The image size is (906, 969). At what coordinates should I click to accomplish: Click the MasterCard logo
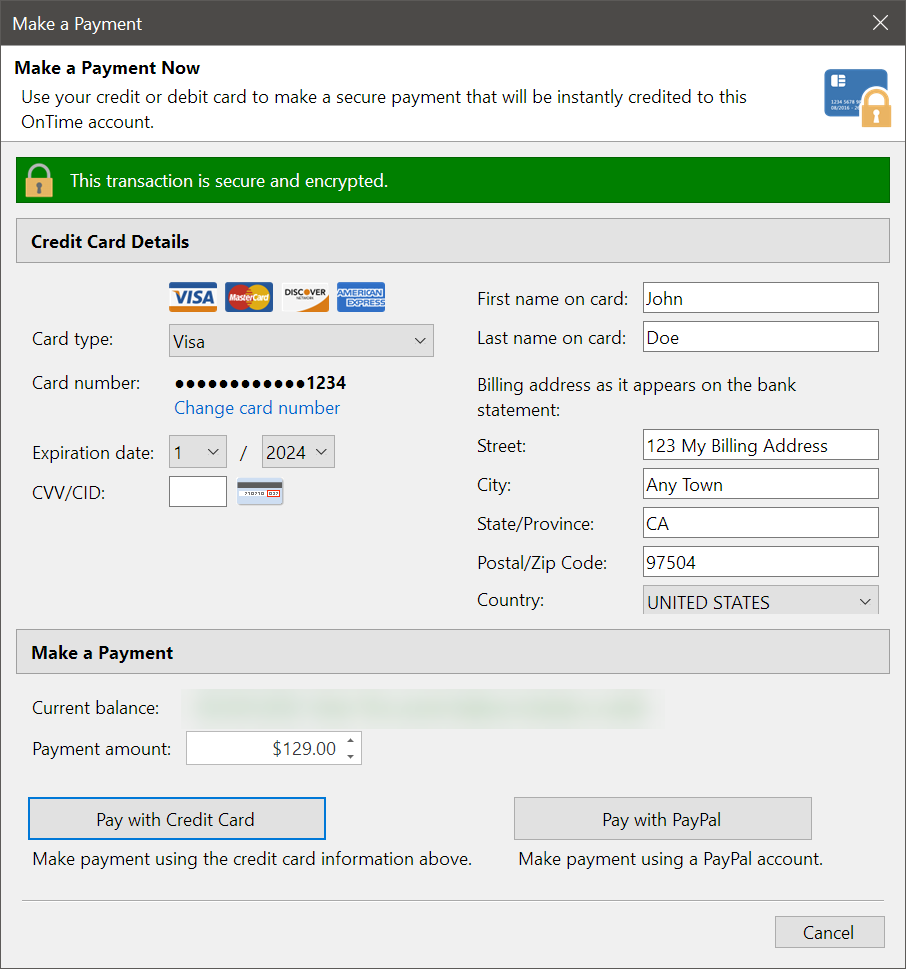(x=248, y=297)
